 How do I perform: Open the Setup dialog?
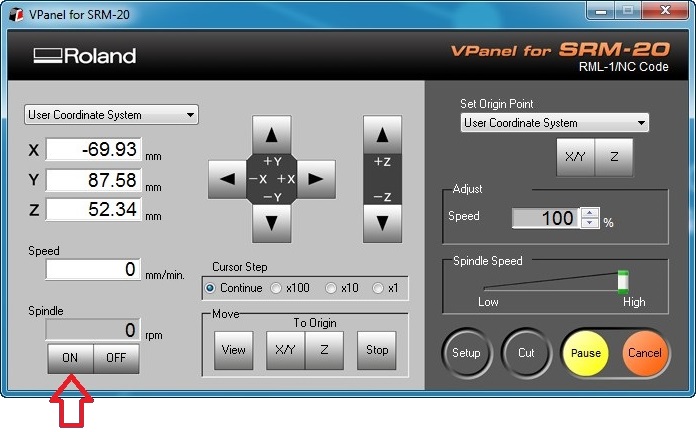pos(467,353)
